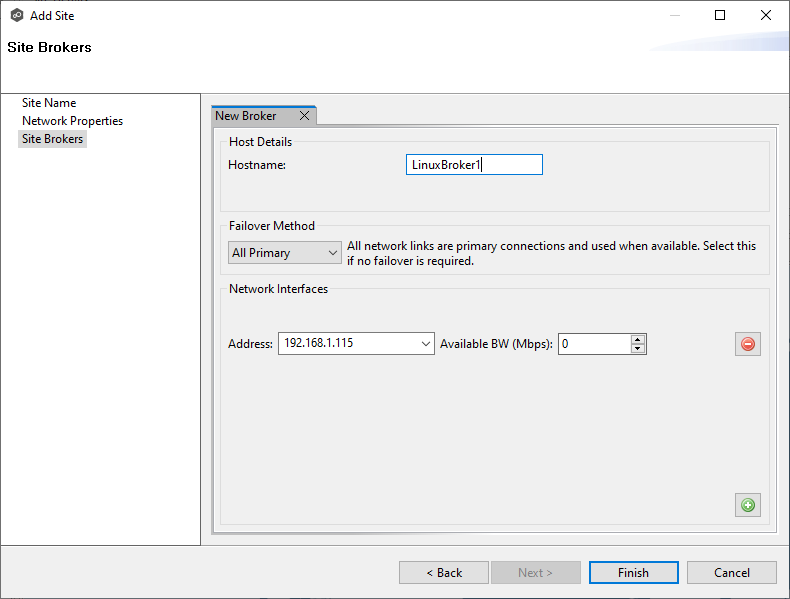The image size is (790, 599).
Task: Click into the Hostname text field
Action: pyautogui.click(x=474, y=165)
